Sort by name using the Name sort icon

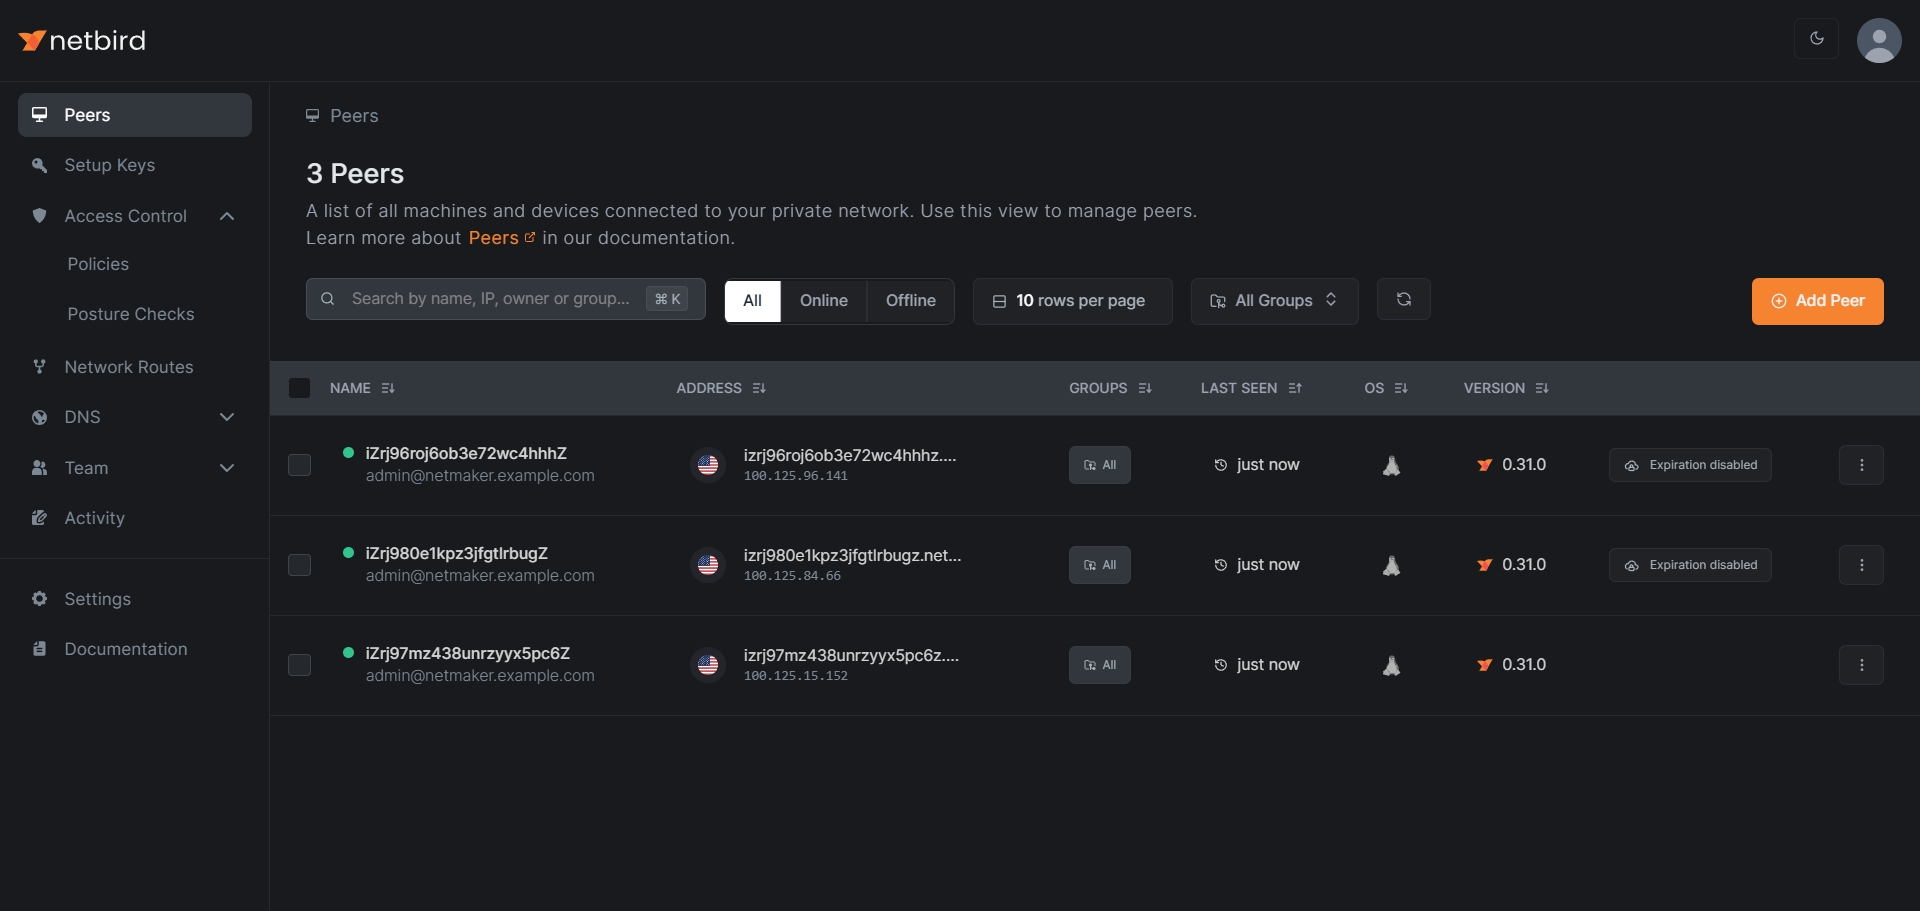coord(388,388)
